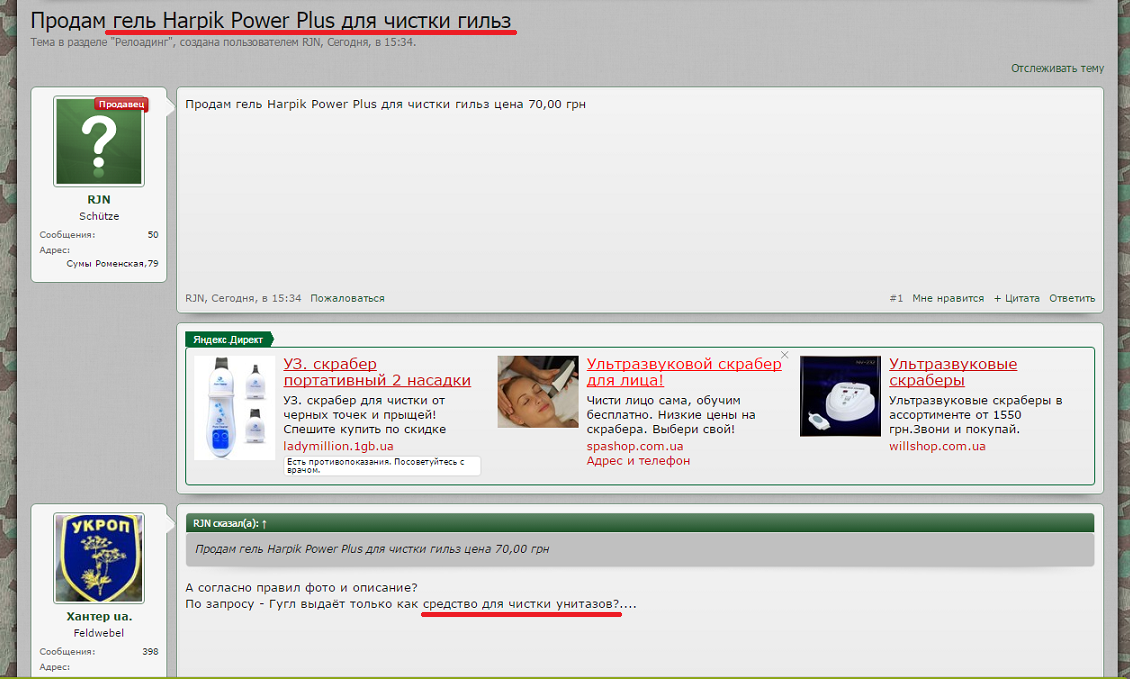Click the rank label Feldwebel
The image size is (1130, 679).
pos(99,633)
